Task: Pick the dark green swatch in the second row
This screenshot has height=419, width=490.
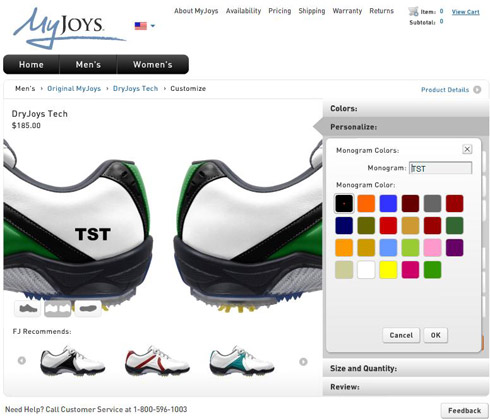Action: (454, 225)
